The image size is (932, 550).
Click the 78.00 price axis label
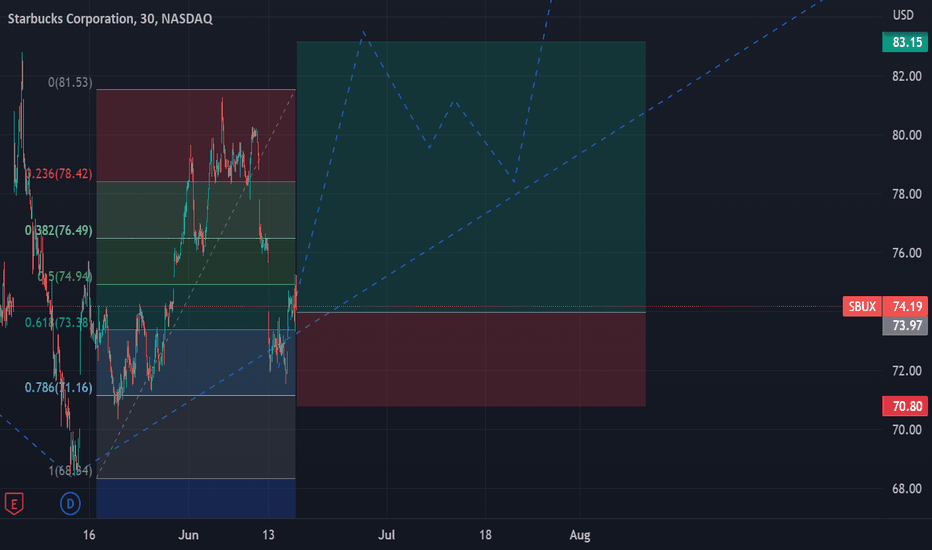(x=906, y=194)
